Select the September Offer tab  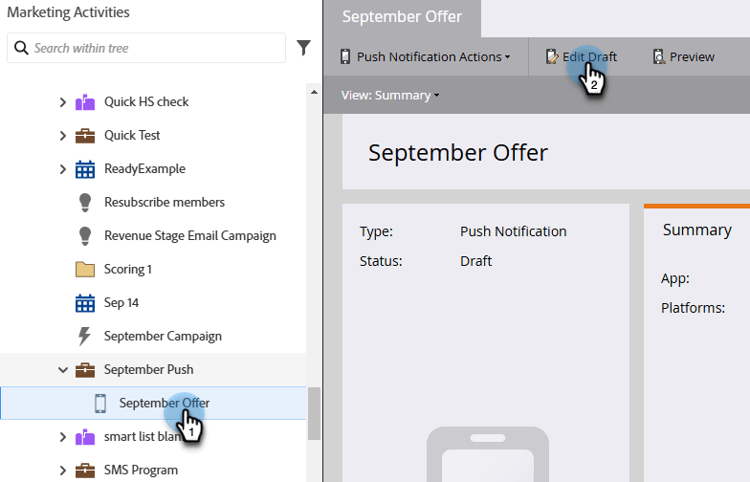pyautogui.click(x=402, y=17)
